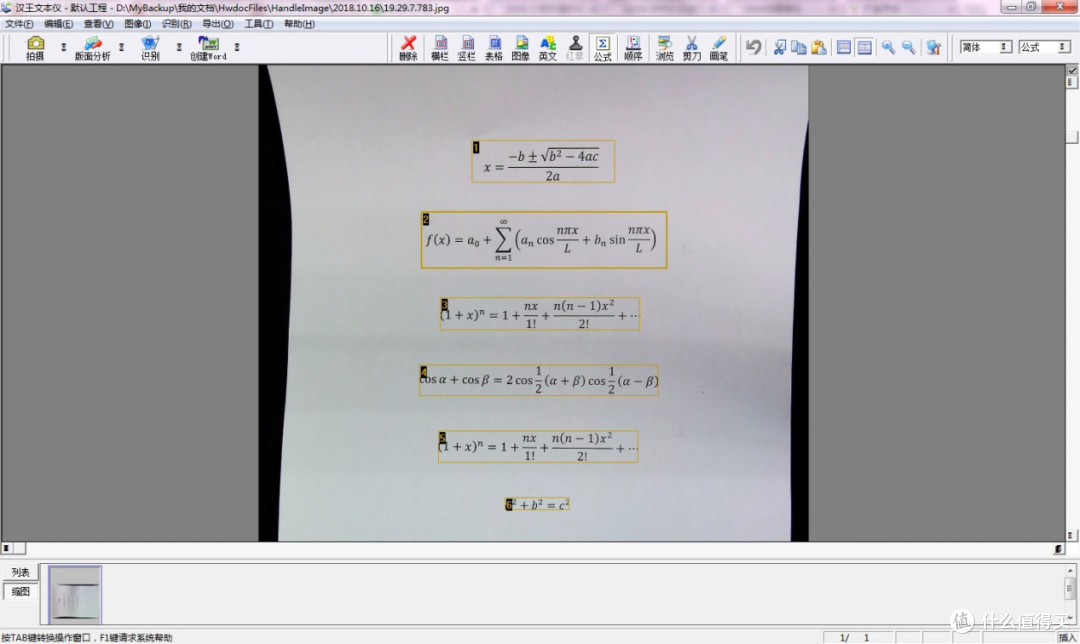Viewport: 1080px width, 644px height.
Task: Open the 查看(V) menu
Action: click(98, 24)
